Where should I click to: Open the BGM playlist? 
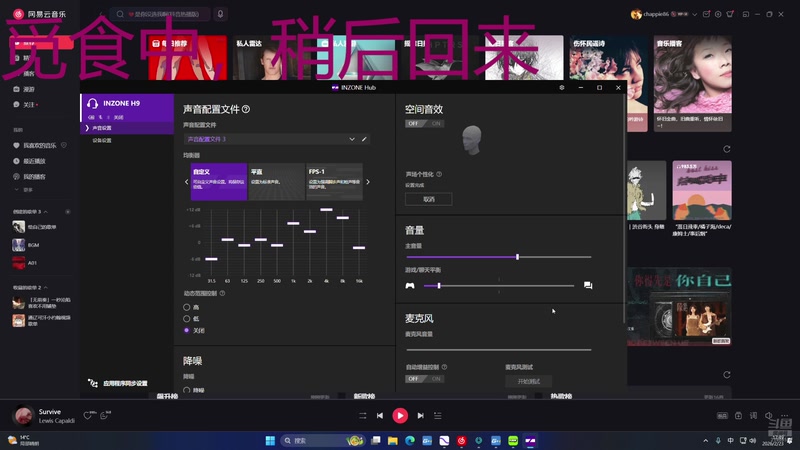pos(33,245)
